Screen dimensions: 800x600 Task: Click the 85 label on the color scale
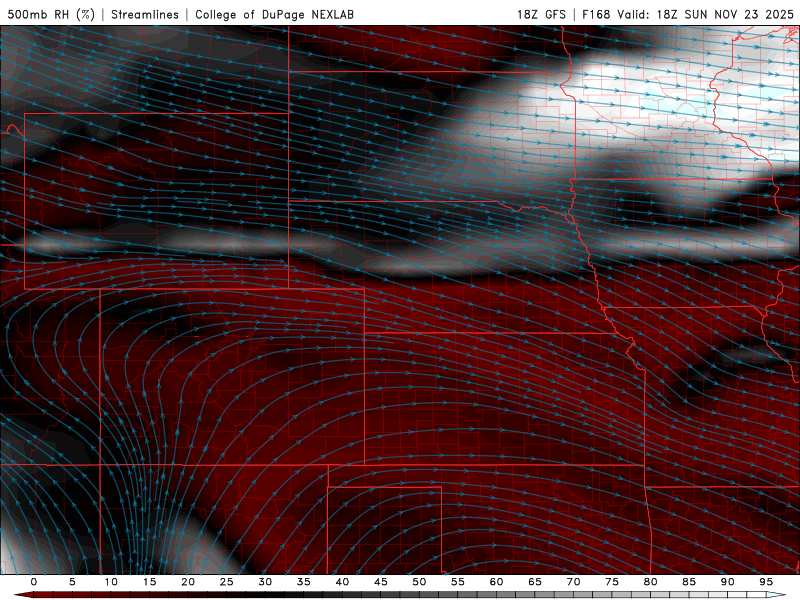(689, 582)
